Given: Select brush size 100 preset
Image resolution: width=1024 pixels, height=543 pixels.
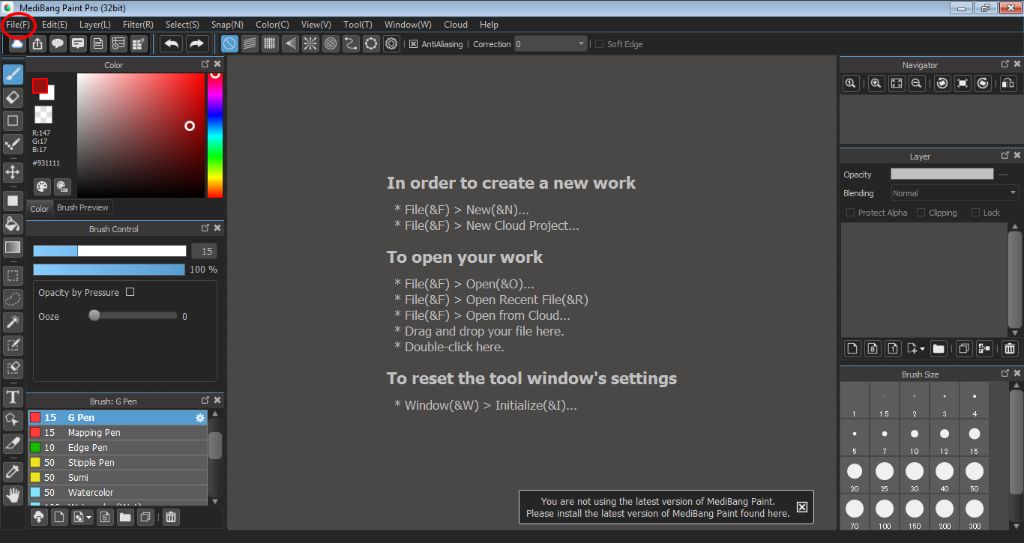Looking at the screenshot, I should pyautogui.click(x=884, y=513).
